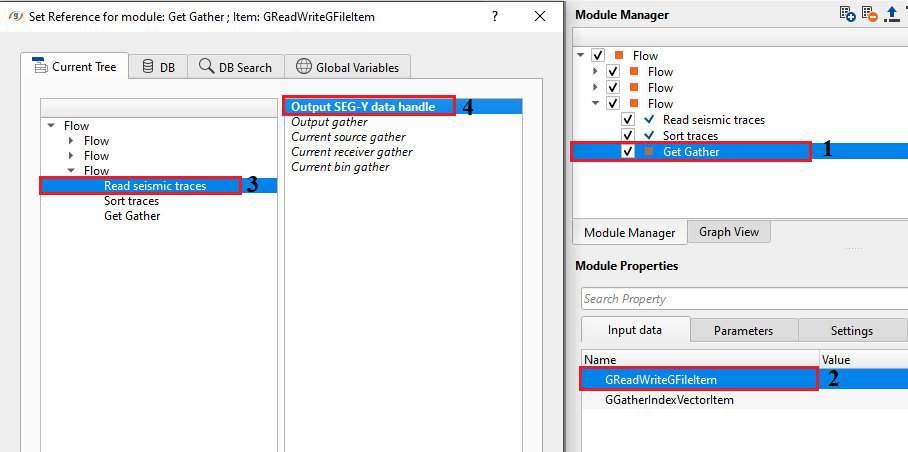This screenshot has width=908, height=452.
Task: Click the upload arrow icon in Module Manager
Action: click(x=890, y=14)
